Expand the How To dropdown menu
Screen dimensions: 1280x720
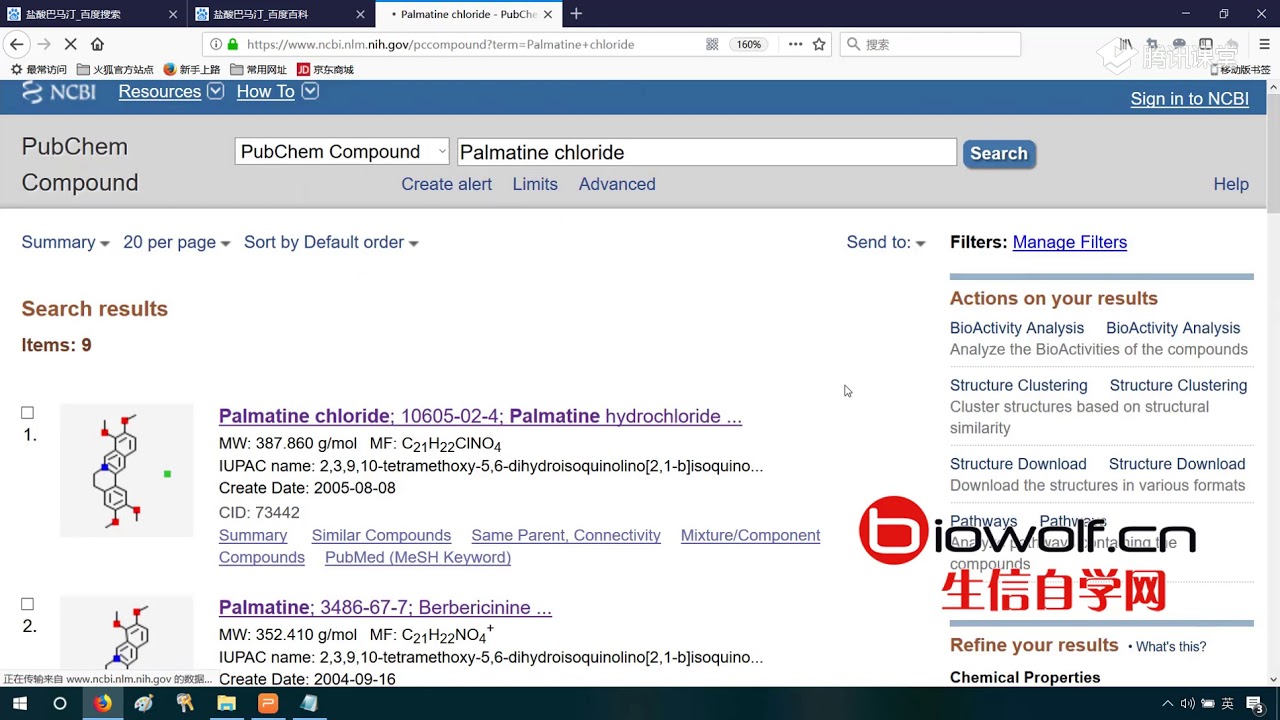point(277,91)
